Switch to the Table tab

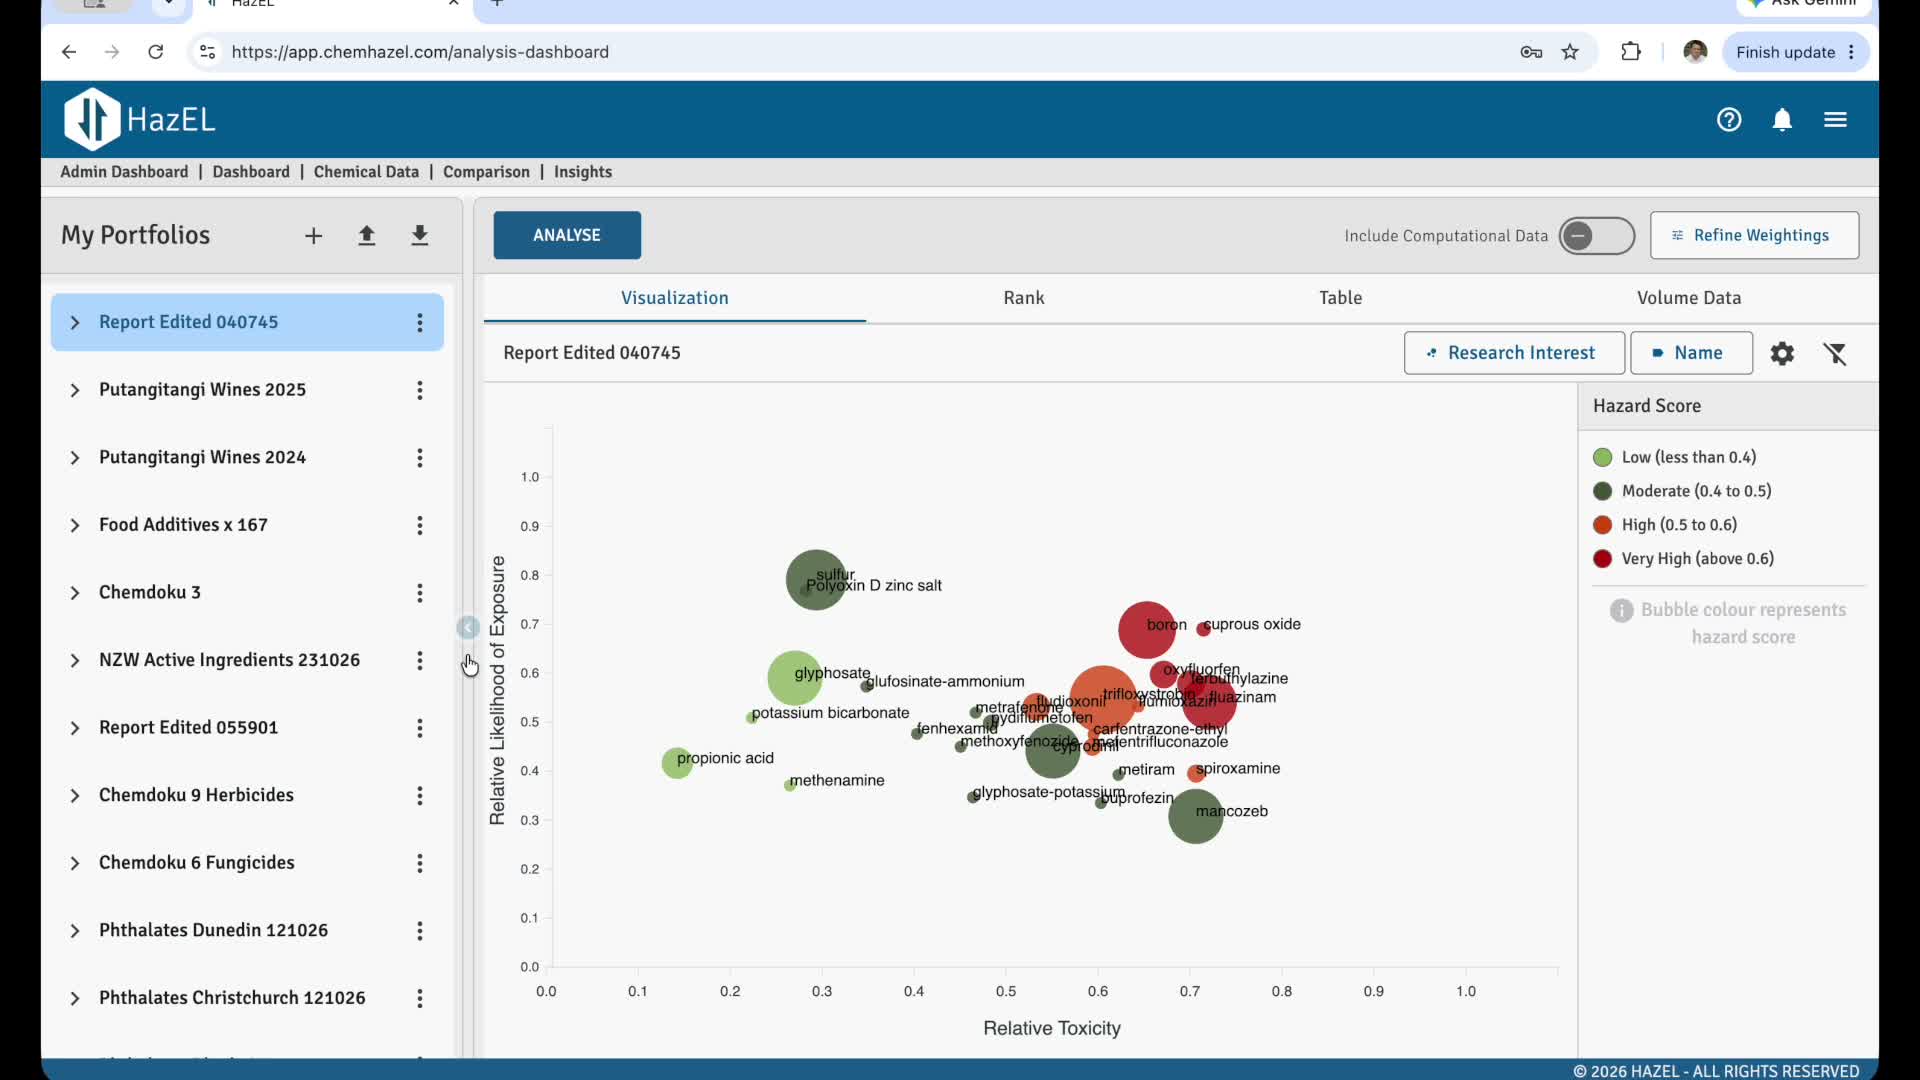point(1340,298)
